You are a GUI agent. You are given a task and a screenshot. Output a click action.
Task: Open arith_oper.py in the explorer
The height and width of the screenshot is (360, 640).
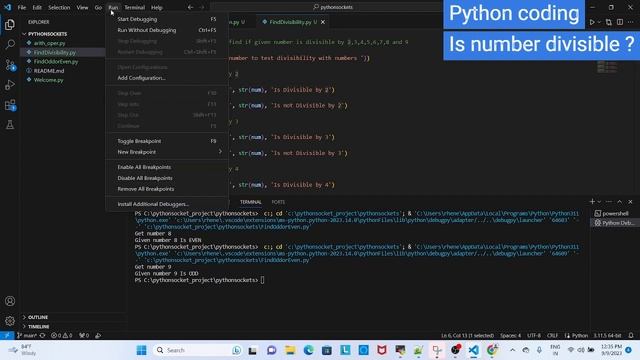49,43
